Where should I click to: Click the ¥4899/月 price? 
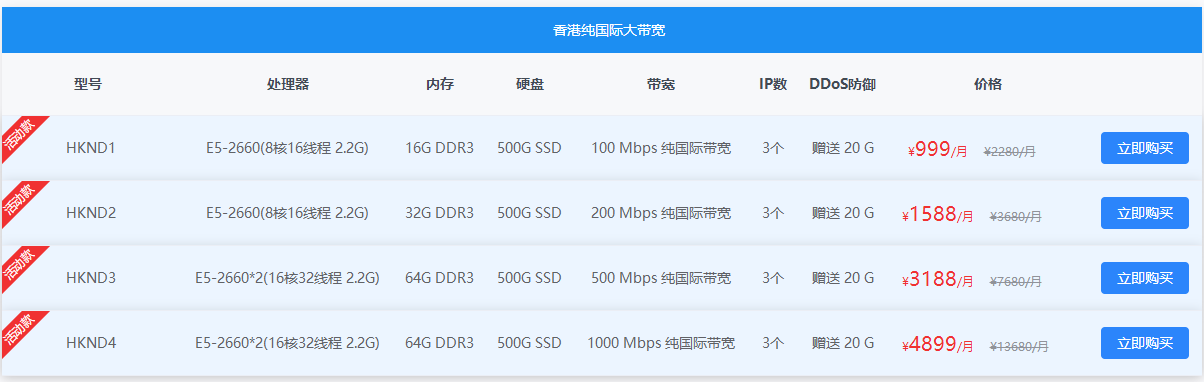coord(937,345)
